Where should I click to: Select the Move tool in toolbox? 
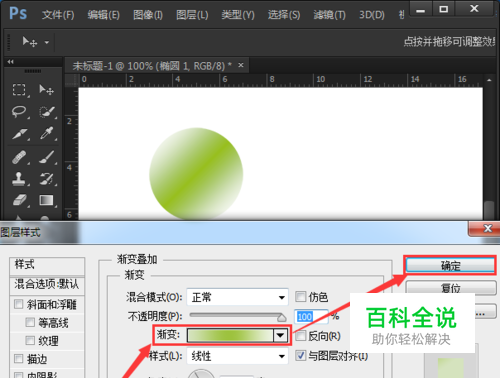[46, 90]
